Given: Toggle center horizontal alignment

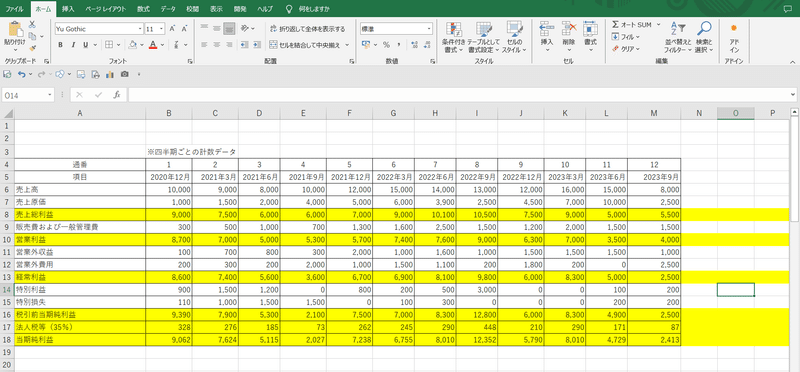Looking at the screenshot, I should (216, 45).
